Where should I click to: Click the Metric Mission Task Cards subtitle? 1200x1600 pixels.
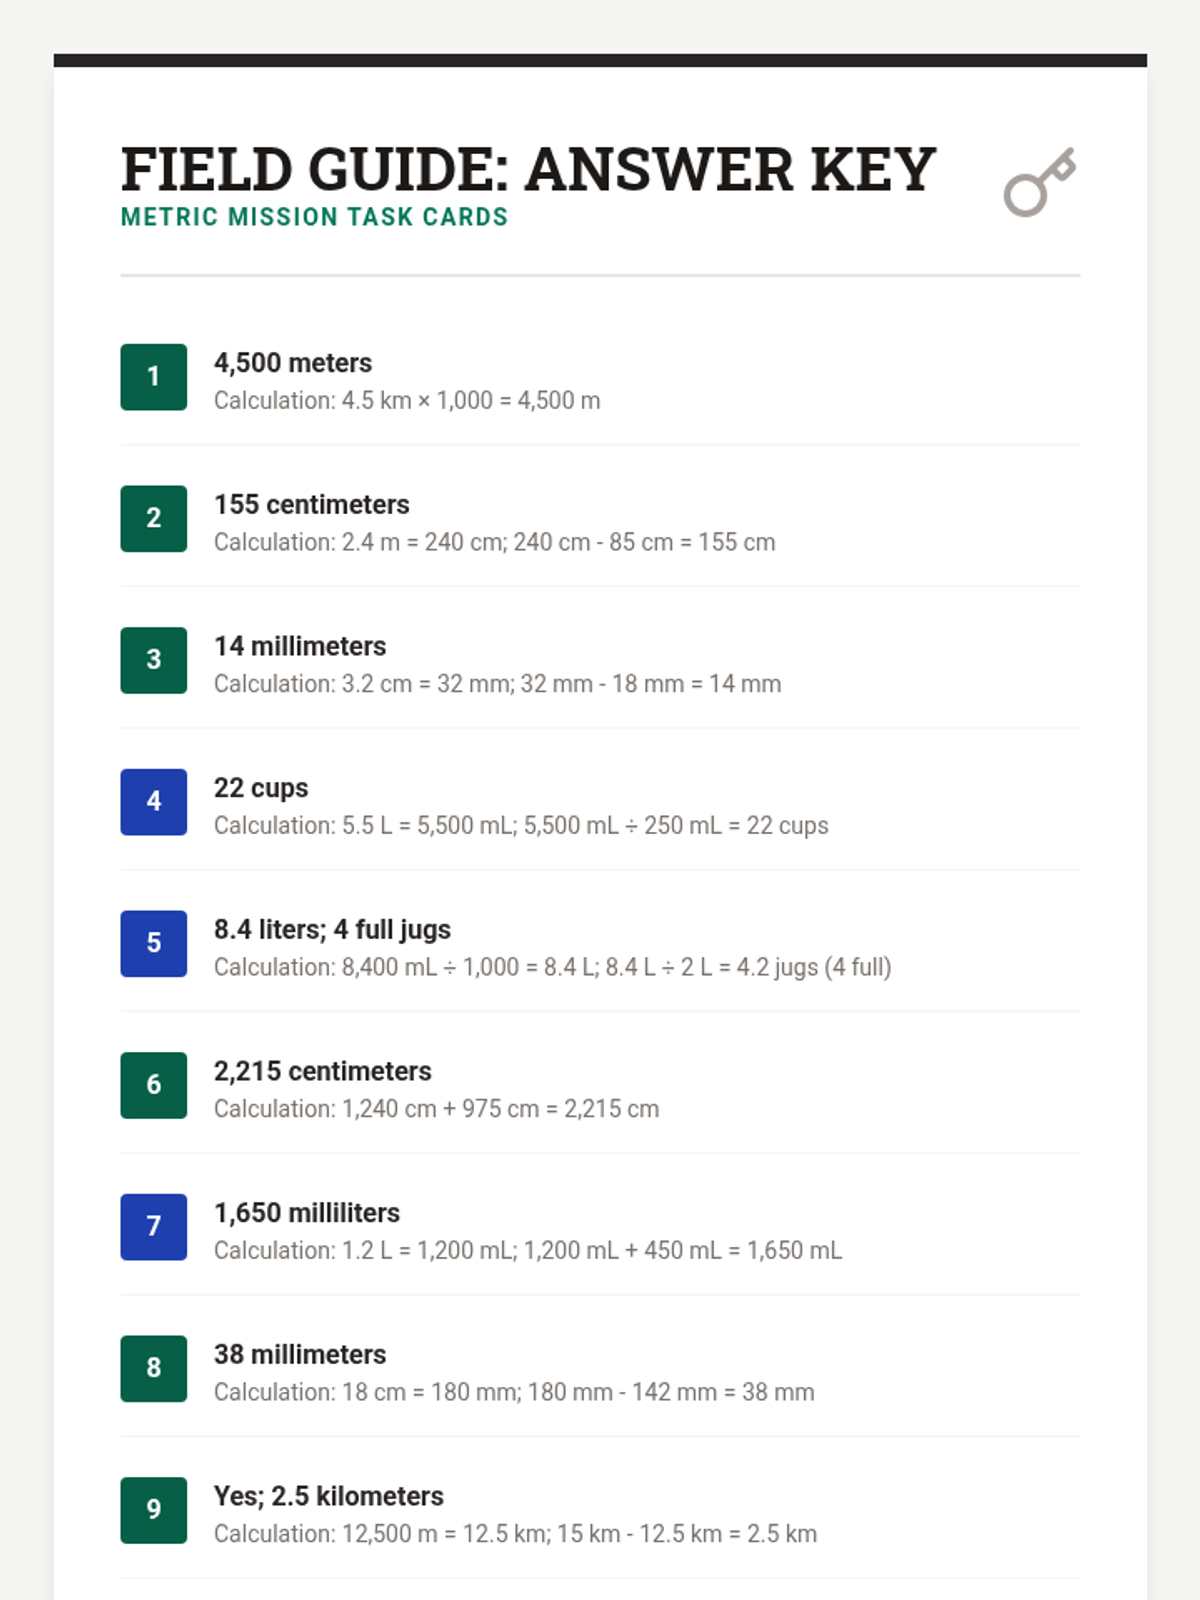coord(314,217)
